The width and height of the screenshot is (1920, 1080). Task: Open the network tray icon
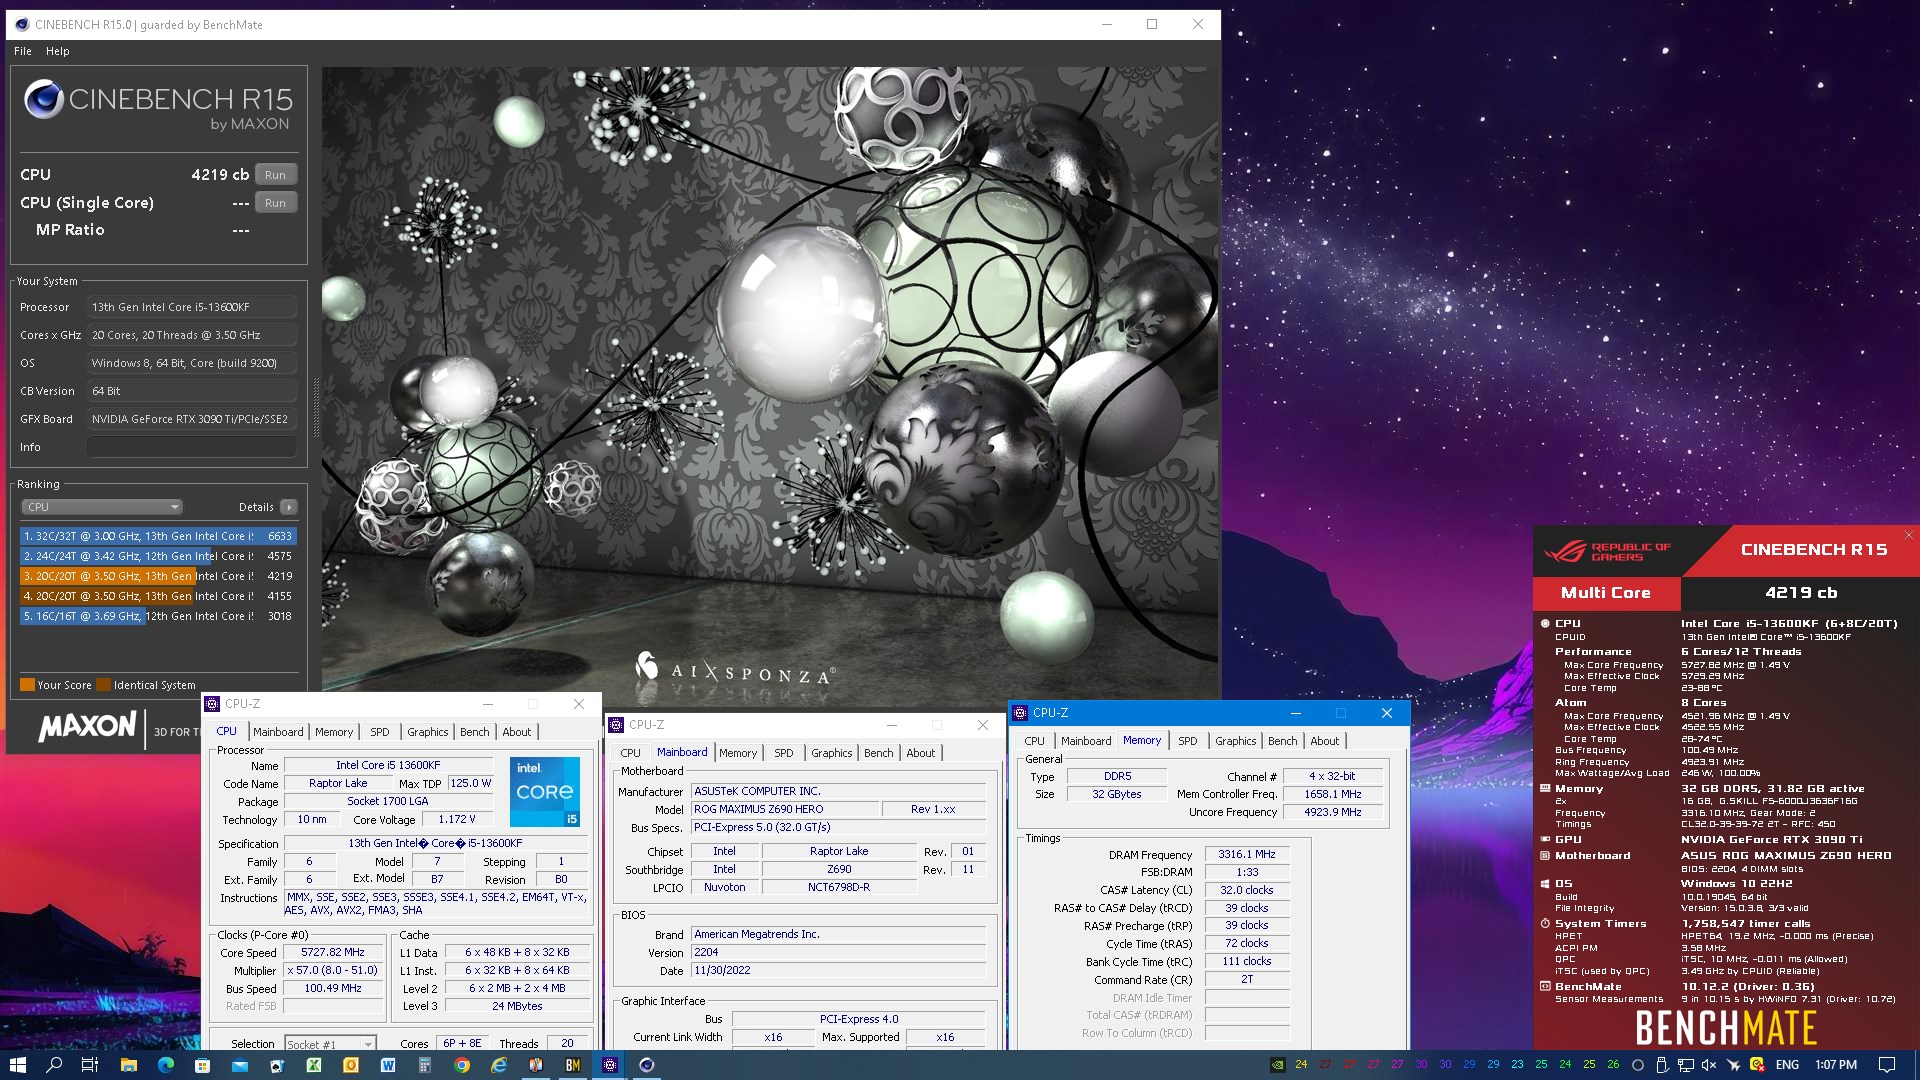pos(1685,1065)
